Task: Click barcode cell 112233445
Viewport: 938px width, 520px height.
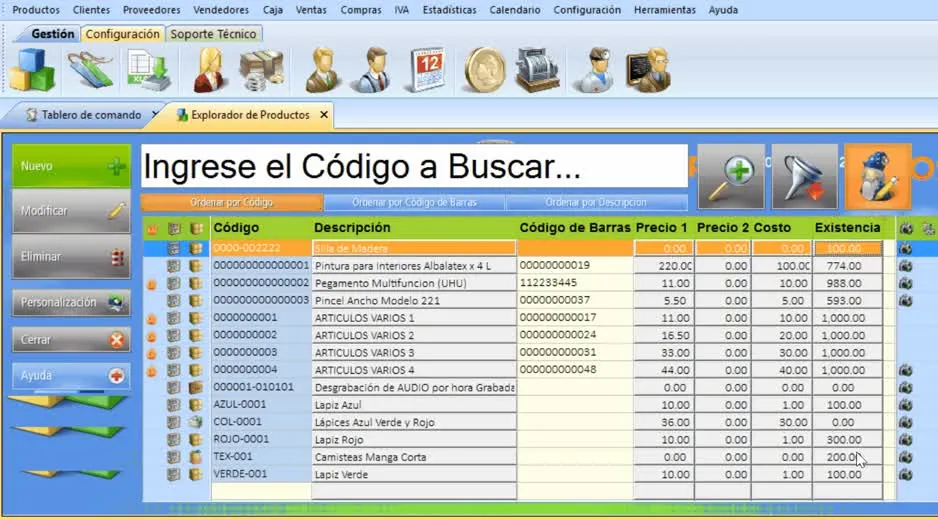Action: [575, 282]
